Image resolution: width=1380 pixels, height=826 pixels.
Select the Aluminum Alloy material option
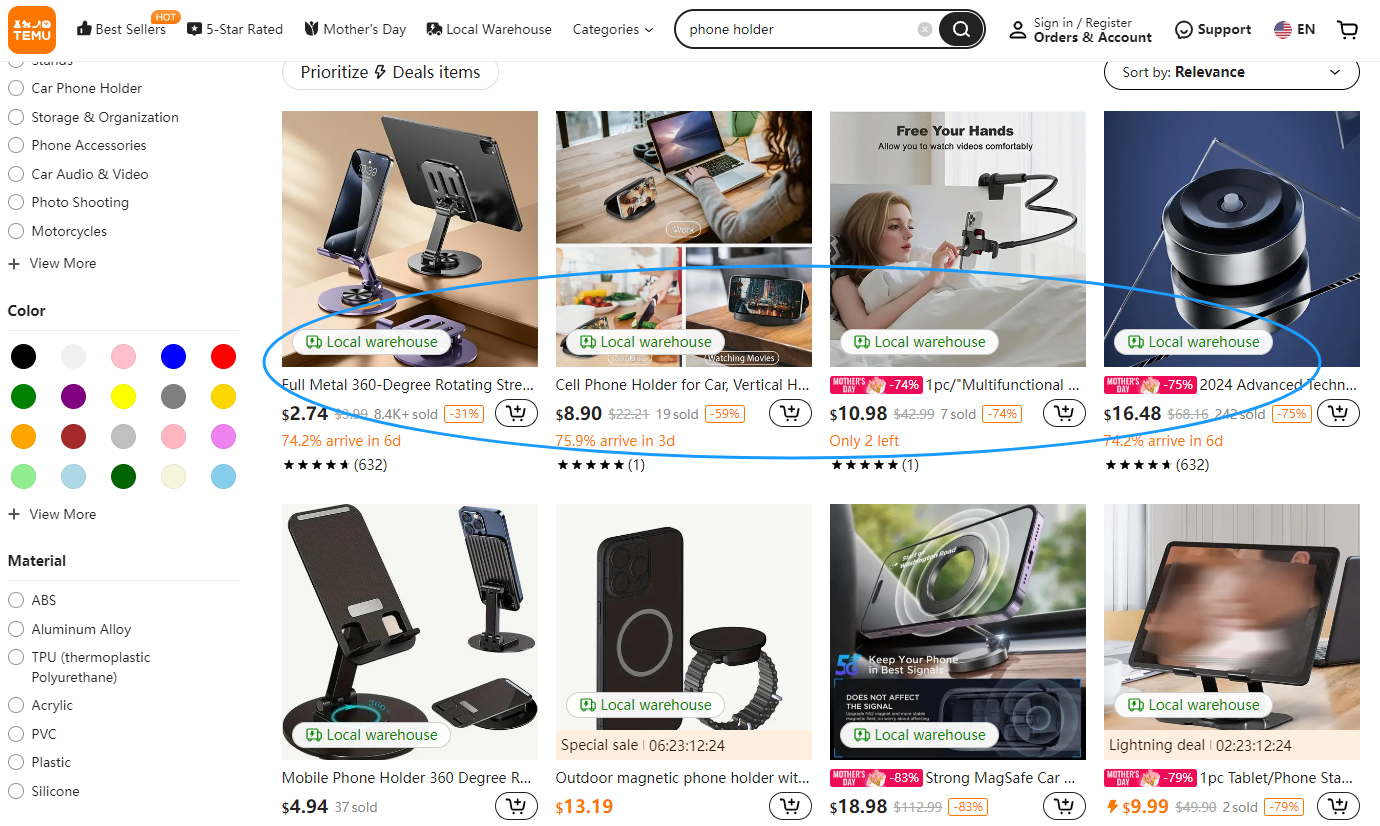[16, 629]
